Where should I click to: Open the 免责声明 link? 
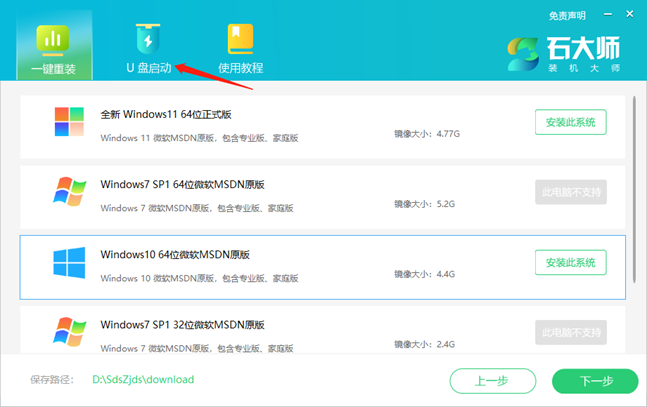567,16
